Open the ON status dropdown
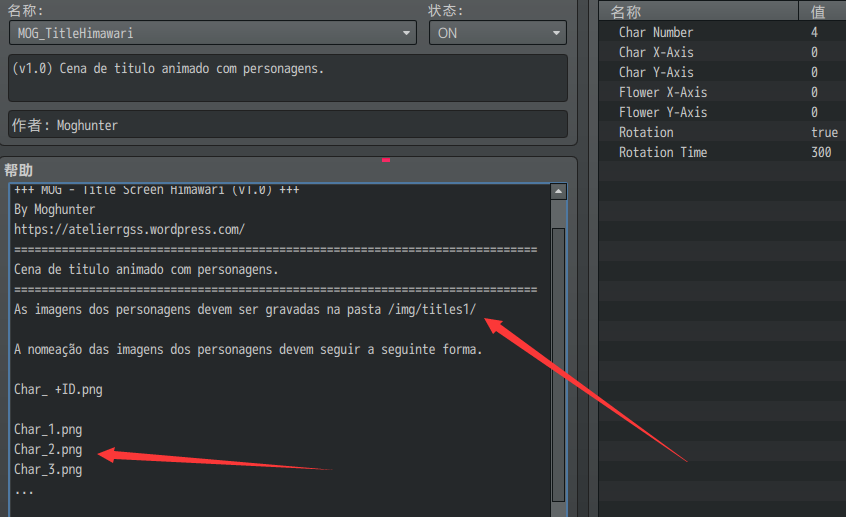Viewport: 846px width, 517px height. tap(497, 33)
